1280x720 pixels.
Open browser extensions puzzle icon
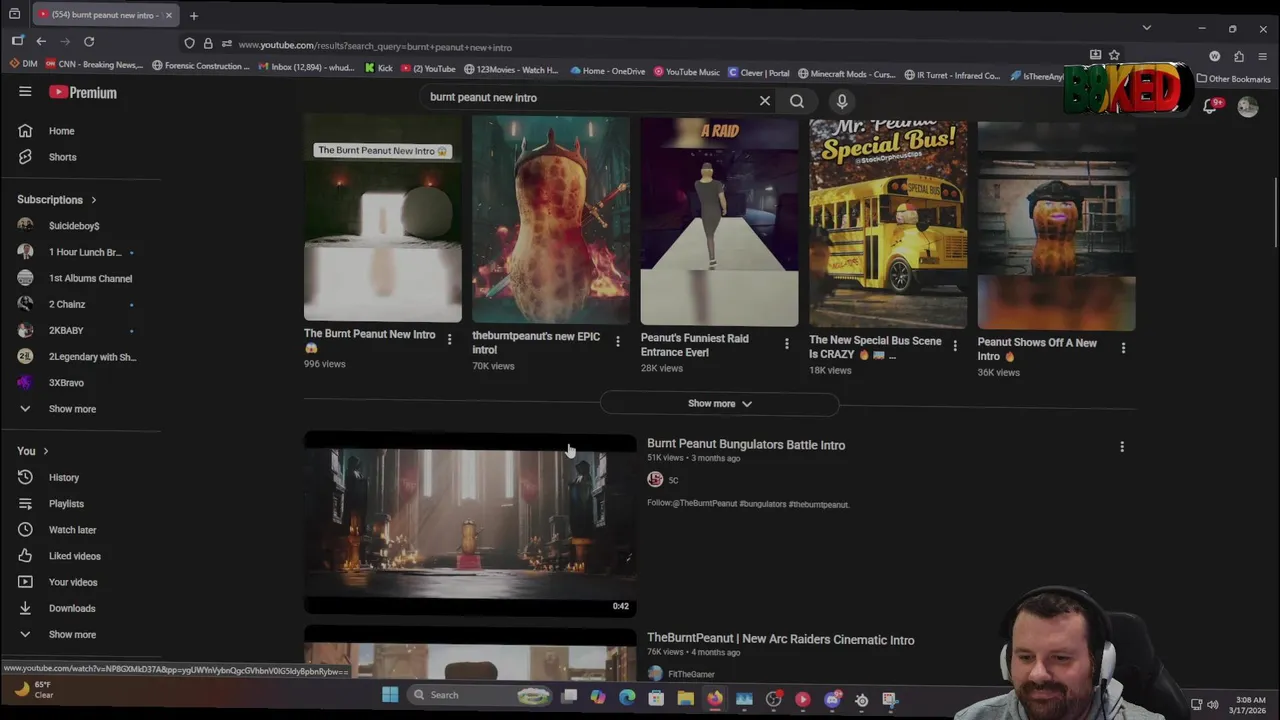point(1239,57)
